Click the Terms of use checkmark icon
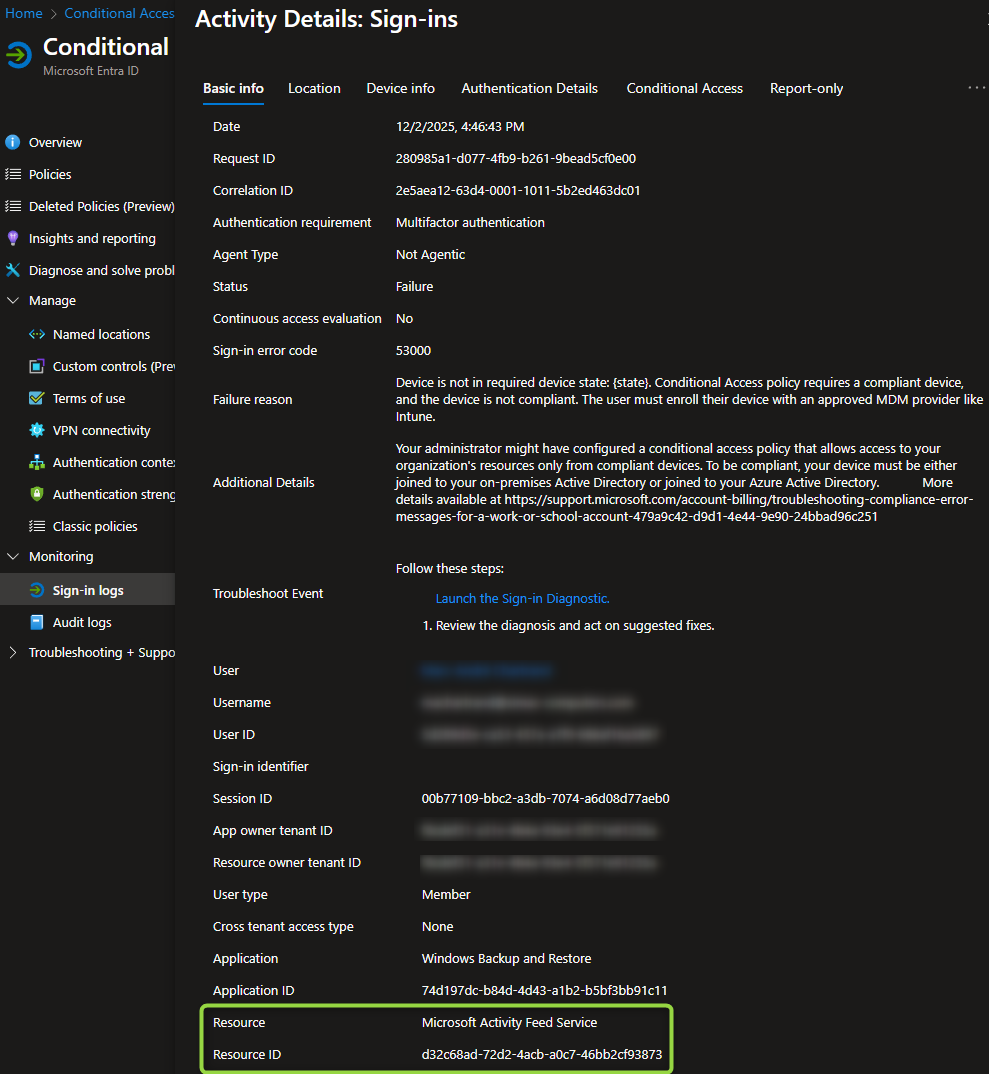The height and width of the screenshot is (1074, 989). coord(37,398)
